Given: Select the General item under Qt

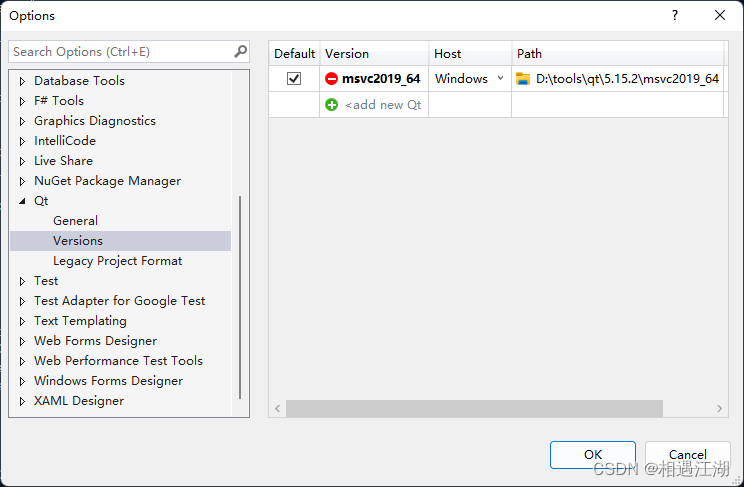Looking at the screenshot, I should pos(76,221).
